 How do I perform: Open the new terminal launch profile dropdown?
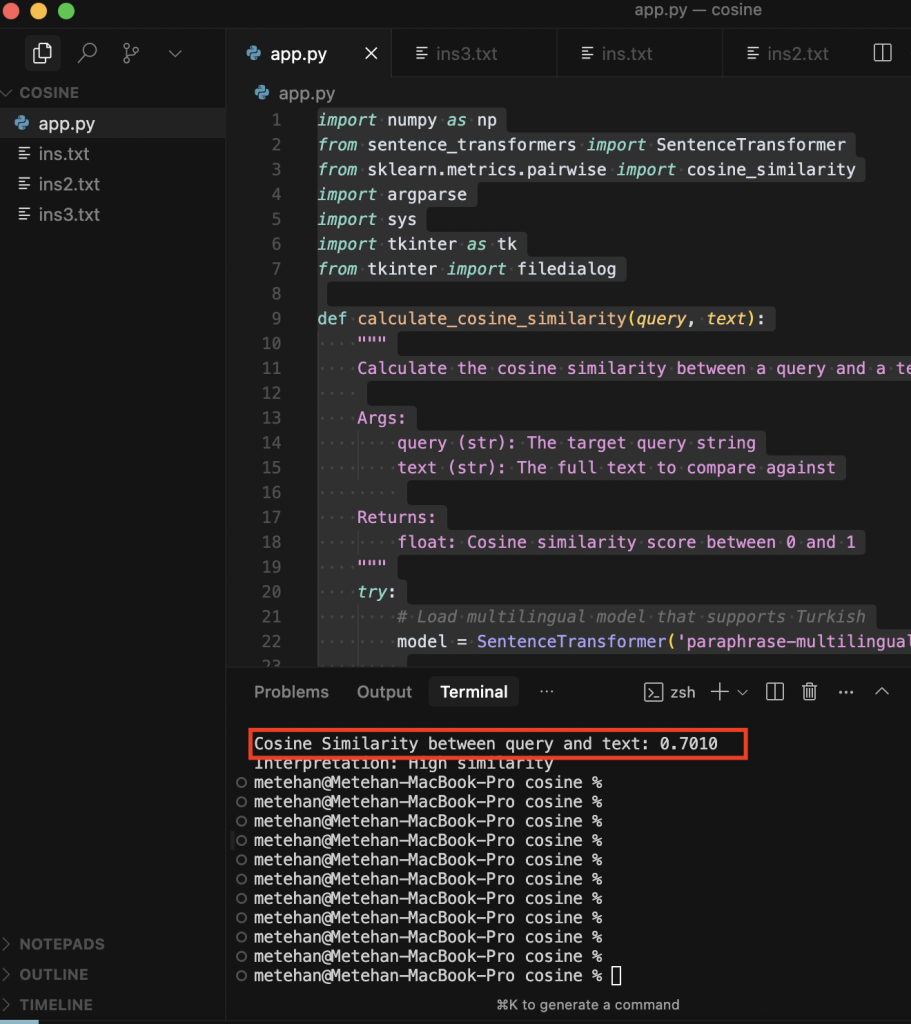coord(742,692)
